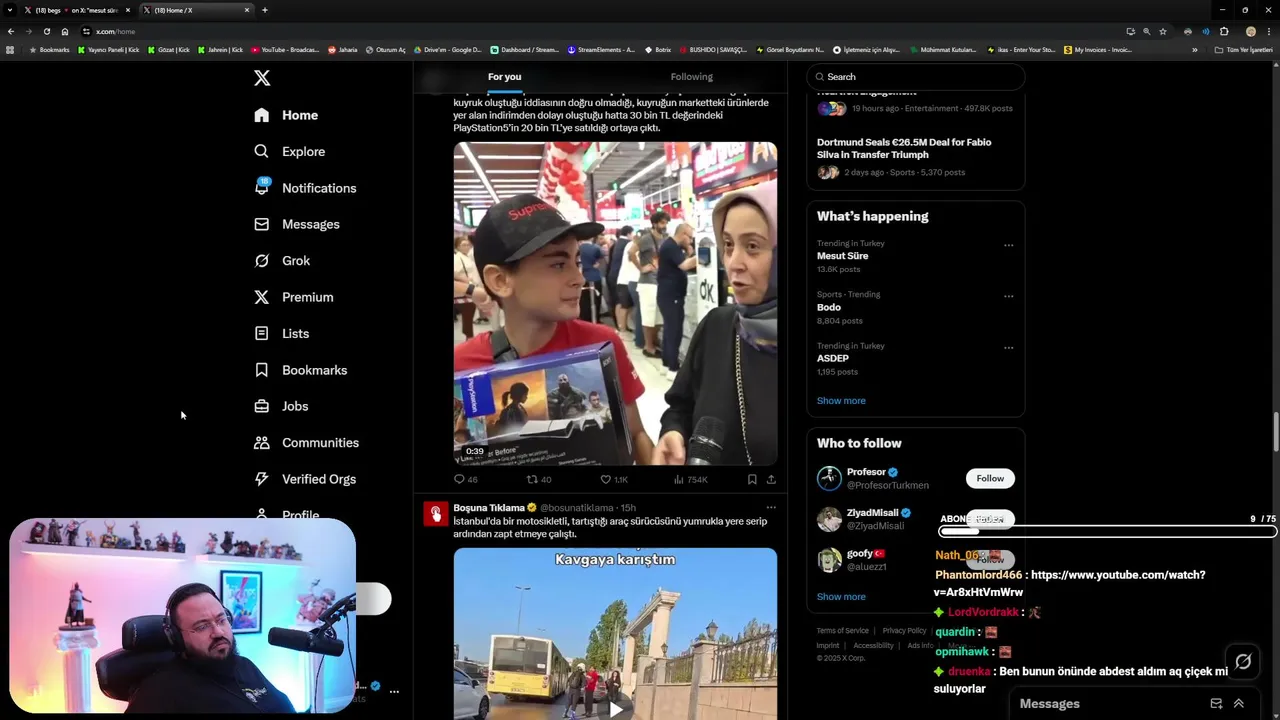Show more bookmarks overflow chevron
Image resolution: width=1280 pixels, height=720 pixels.
[1194, 50]
